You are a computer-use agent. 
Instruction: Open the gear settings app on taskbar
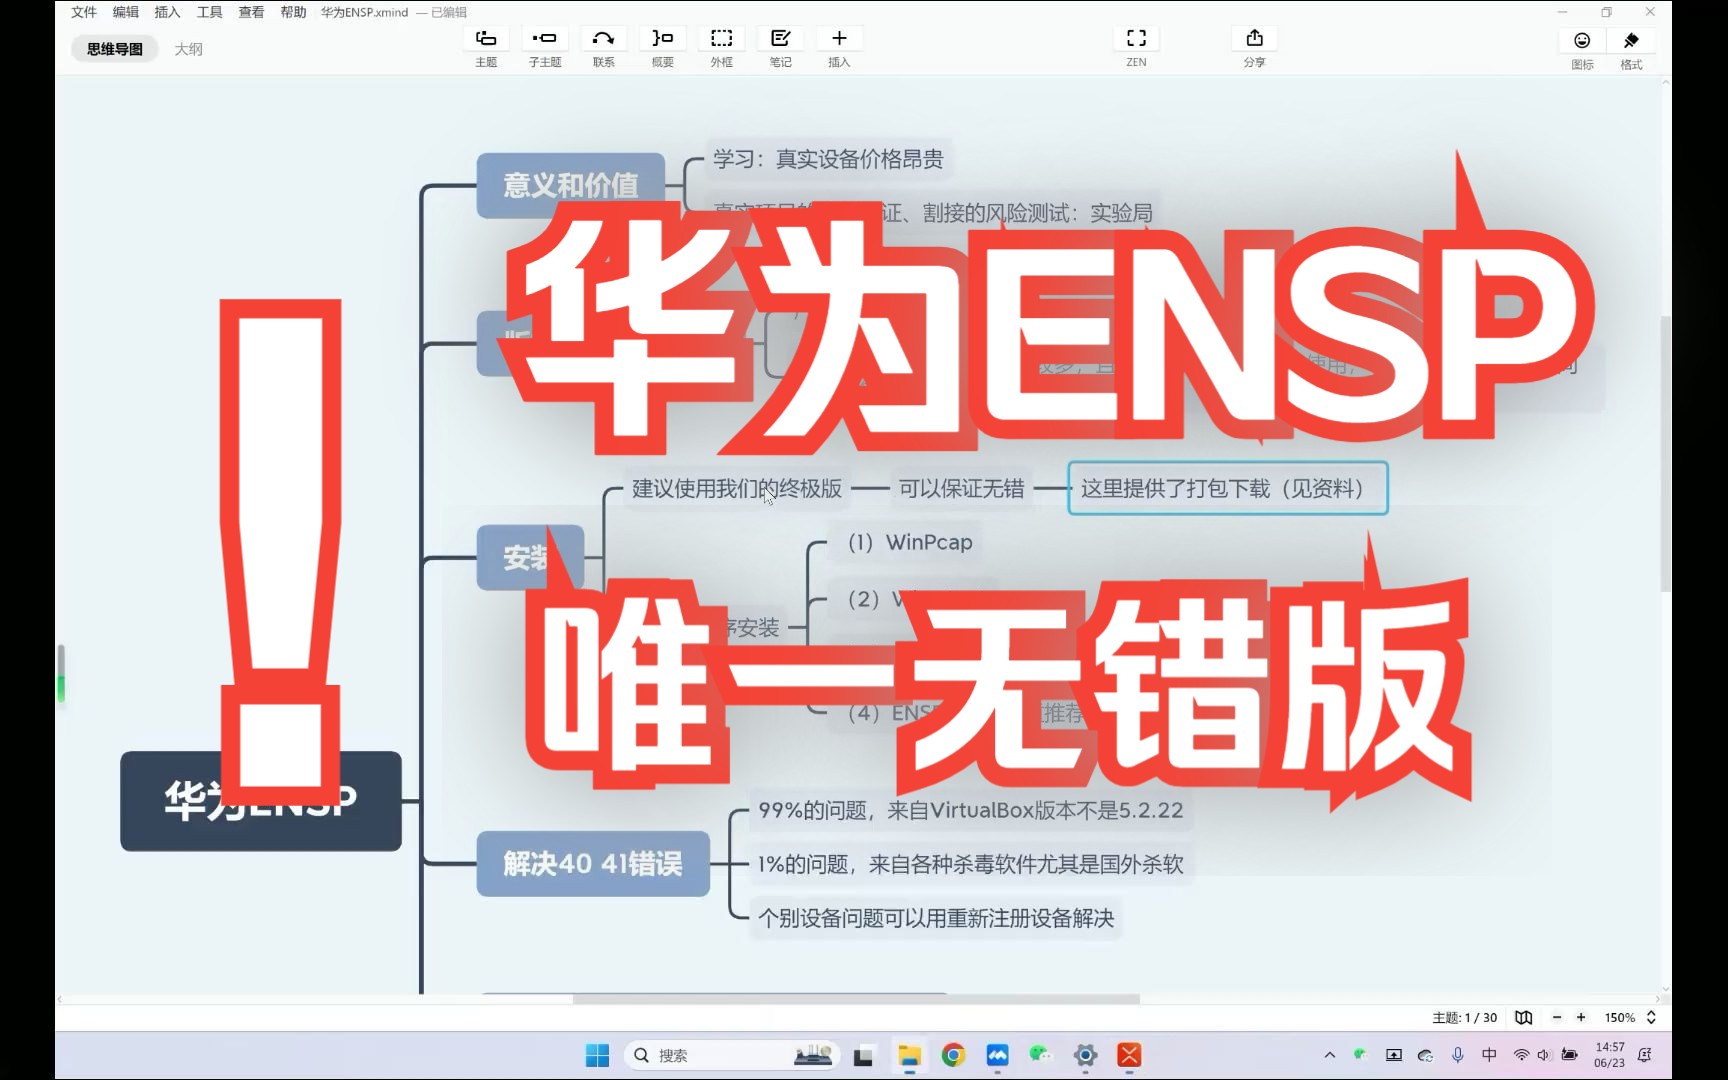(1085, 1055)
